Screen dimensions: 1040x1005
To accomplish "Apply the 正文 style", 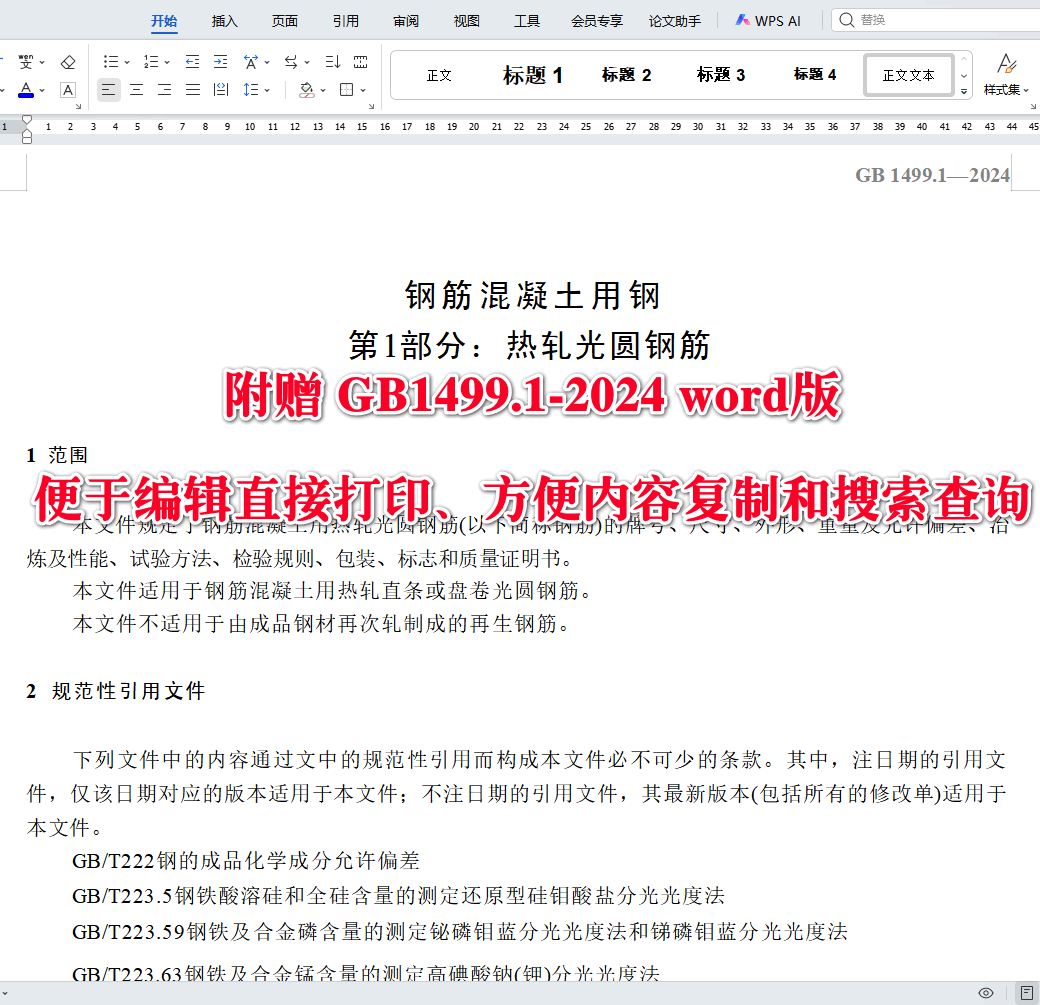I will (438, 76).
